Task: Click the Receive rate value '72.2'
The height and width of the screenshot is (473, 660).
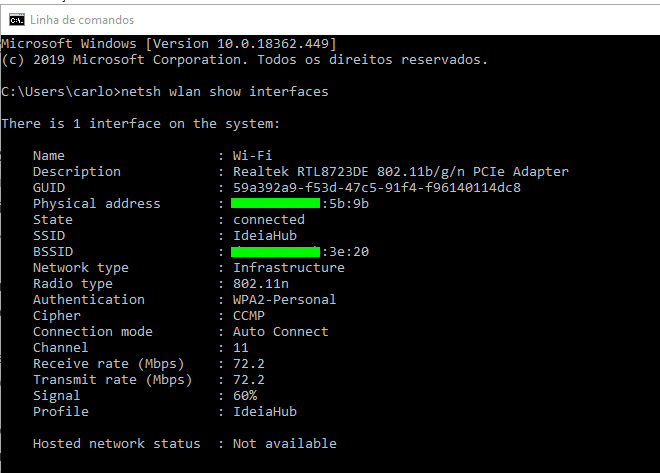Action: 249,364
